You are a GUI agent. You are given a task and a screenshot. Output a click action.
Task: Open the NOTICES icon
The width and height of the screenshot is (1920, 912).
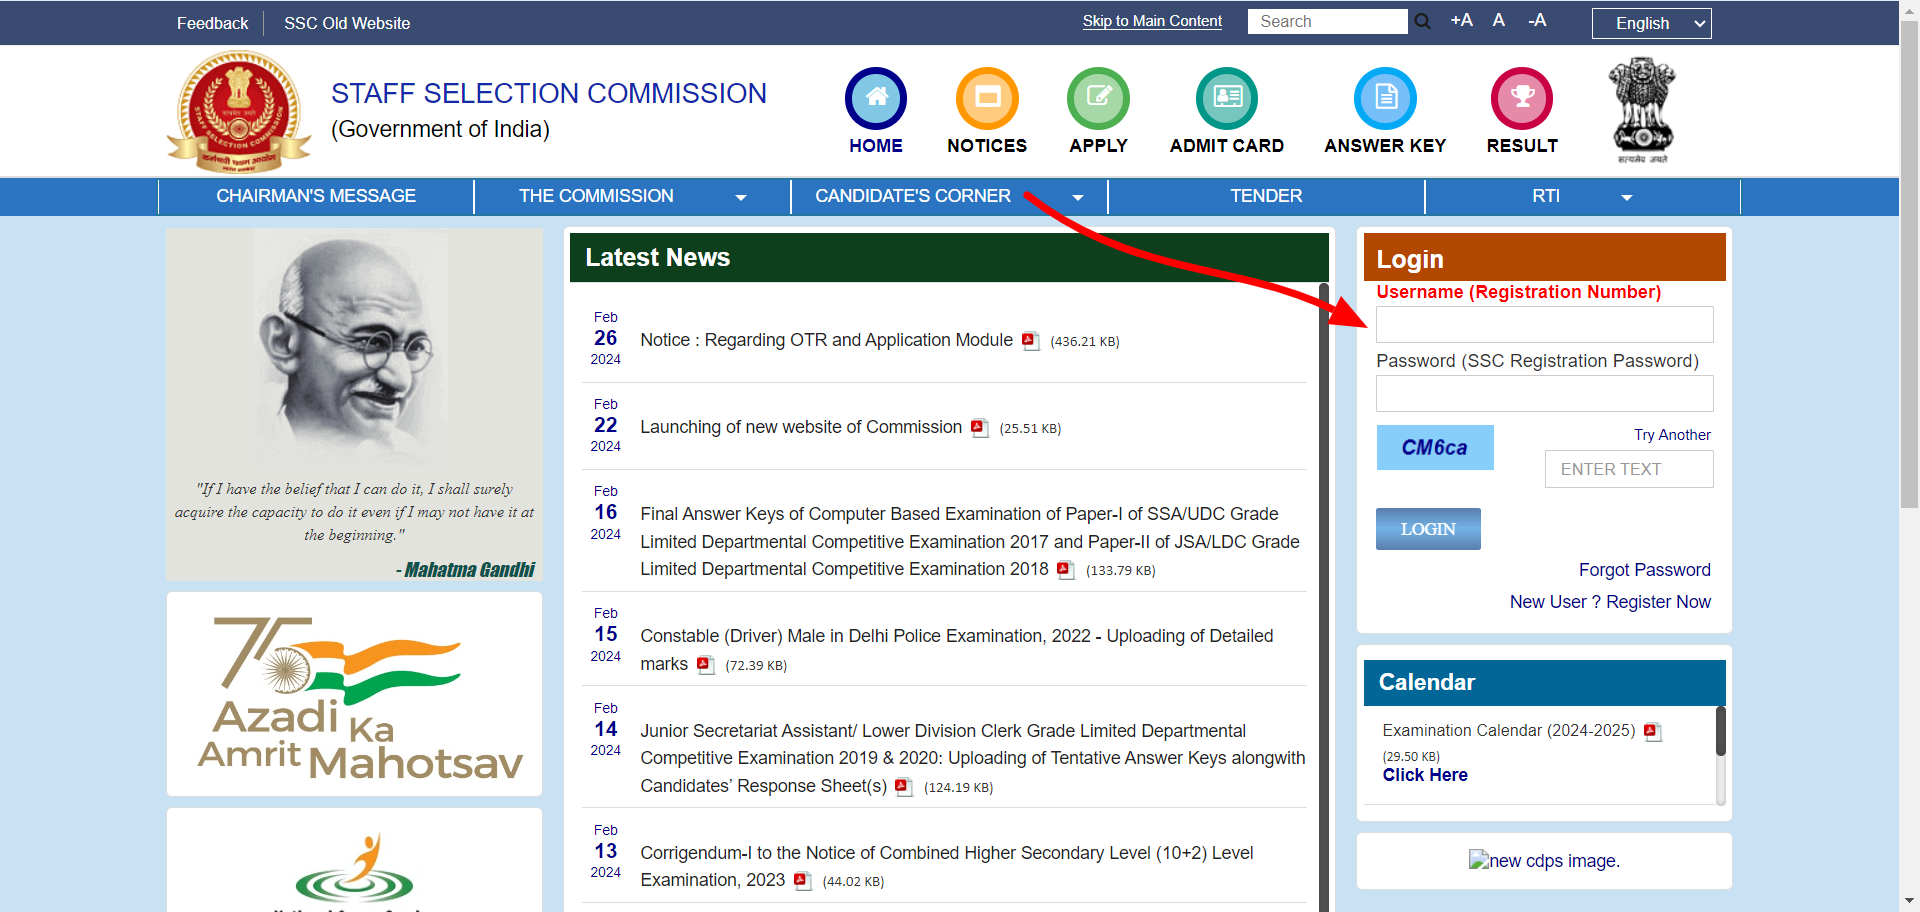click(x=987, y=98)
